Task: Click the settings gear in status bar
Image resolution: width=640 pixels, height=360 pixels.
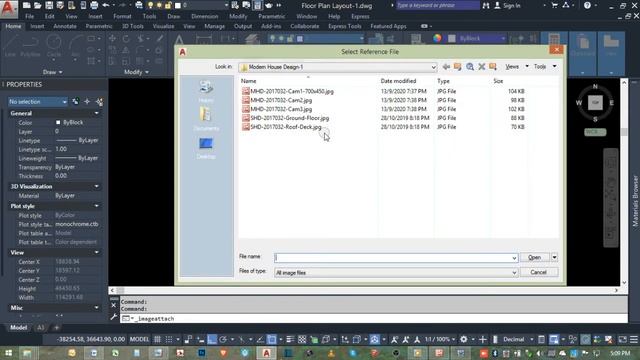Action: coord(464,339)
